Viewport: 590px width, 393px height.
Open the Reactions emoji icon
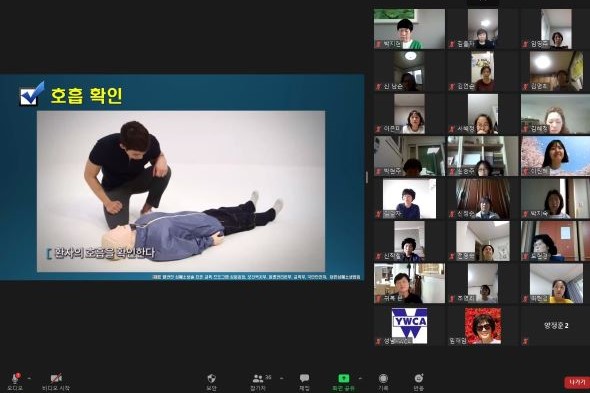[418, 378]
